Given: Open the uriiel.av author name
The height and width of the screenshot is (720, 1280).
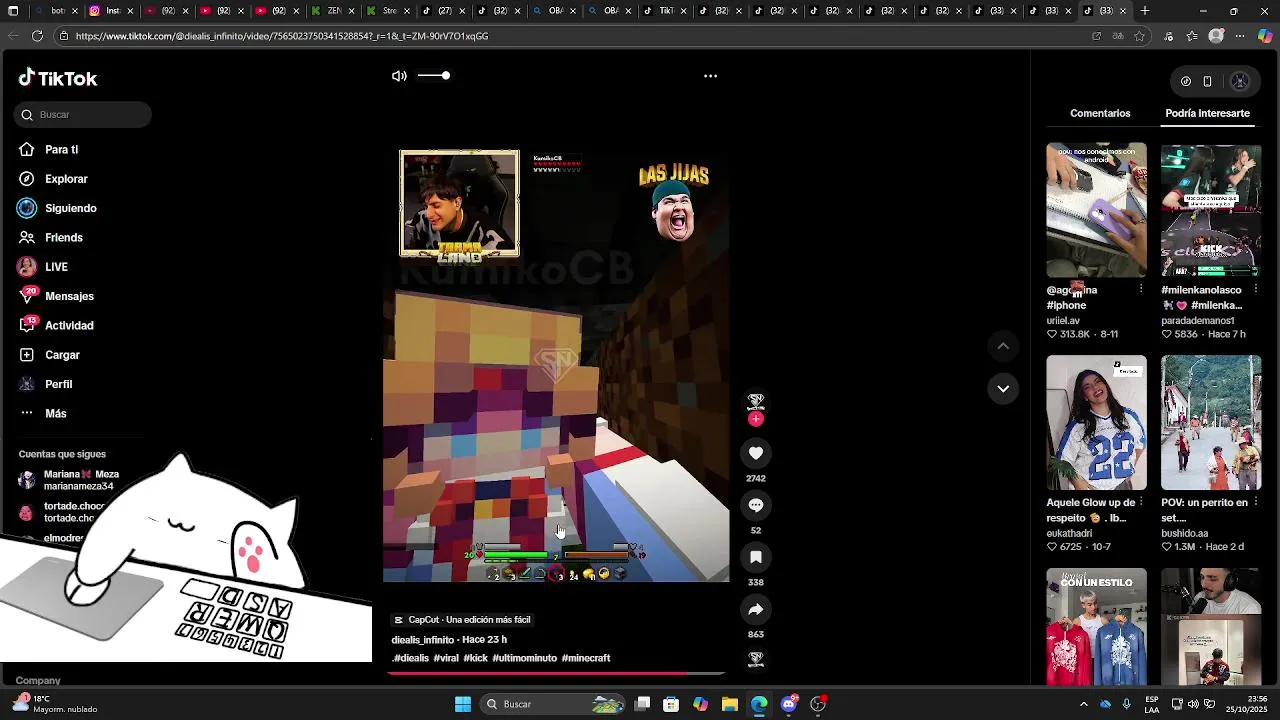Looking at the screenshot, I should point(1063,321).
